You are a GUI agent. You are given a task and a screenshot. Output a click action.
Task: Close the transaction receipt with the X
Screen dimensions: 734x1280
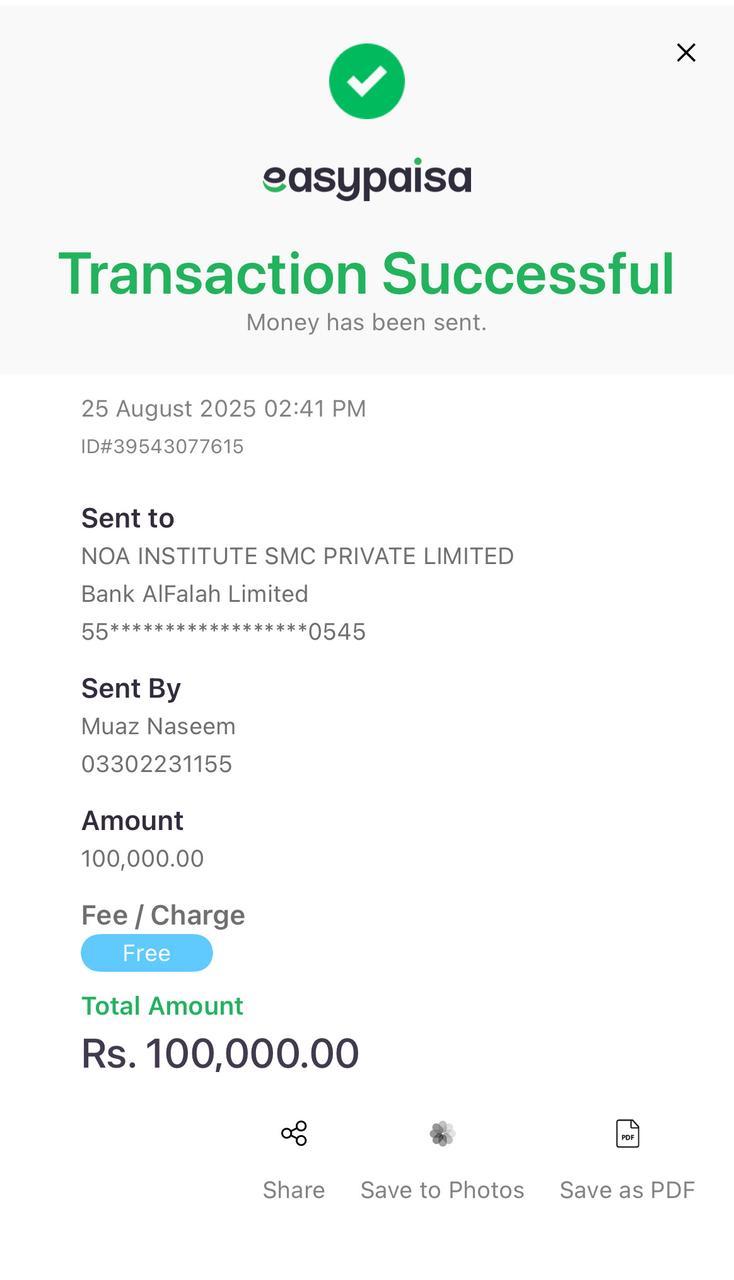686,53
